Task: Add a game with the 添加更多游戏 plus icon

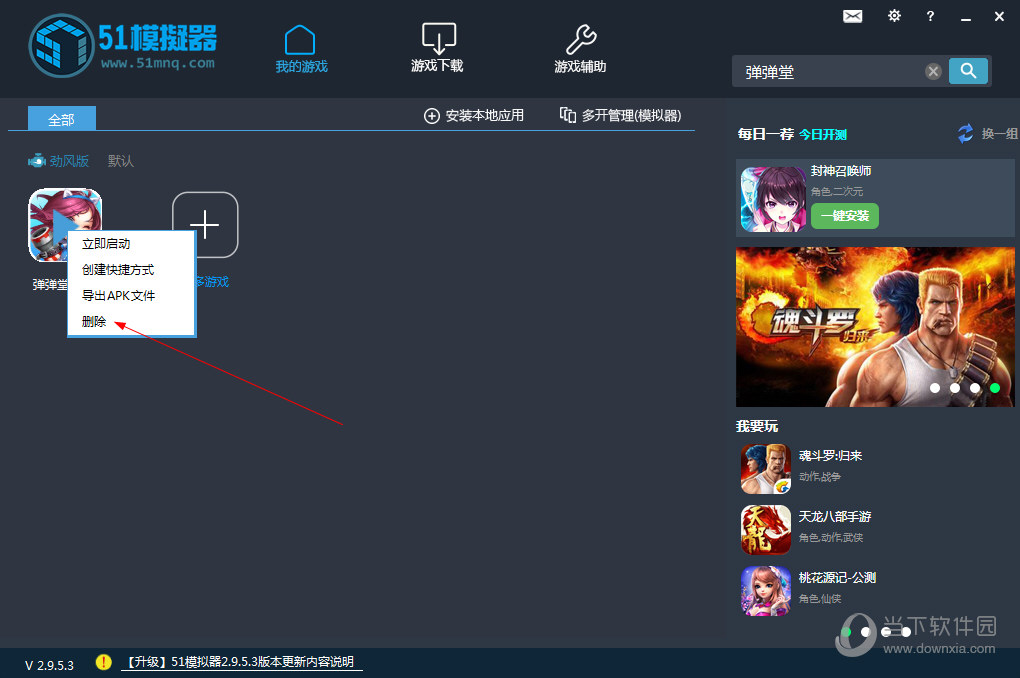Action: (x=205, y=224)
